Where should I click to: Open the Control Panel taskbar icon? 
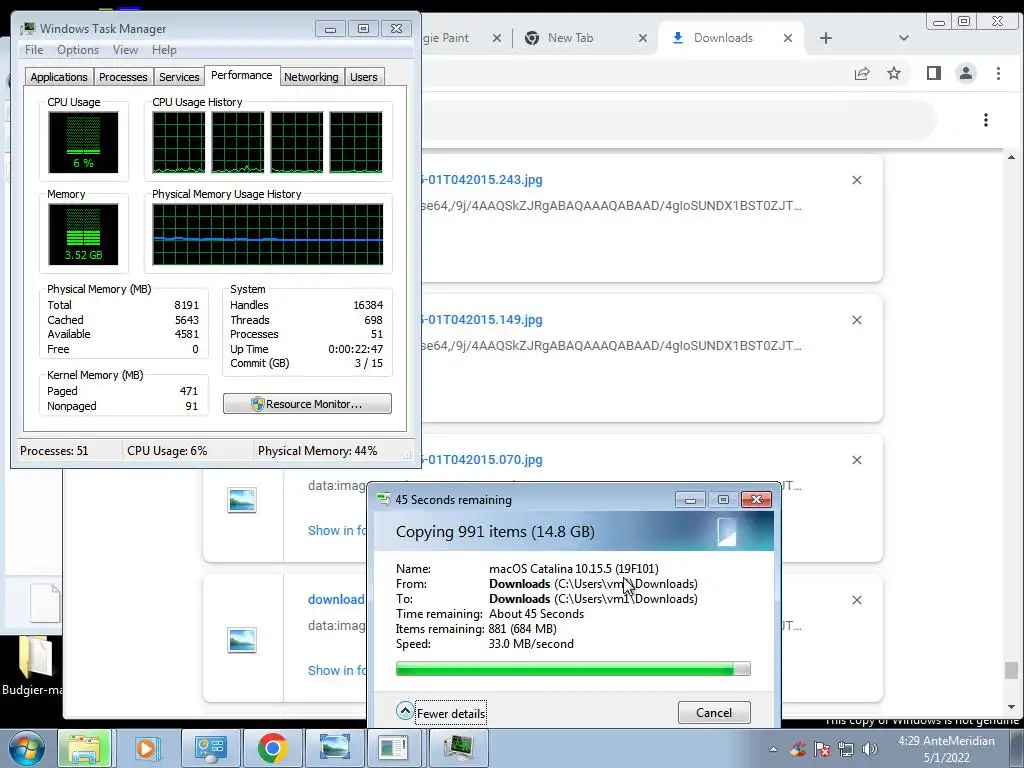pos(210,748)
